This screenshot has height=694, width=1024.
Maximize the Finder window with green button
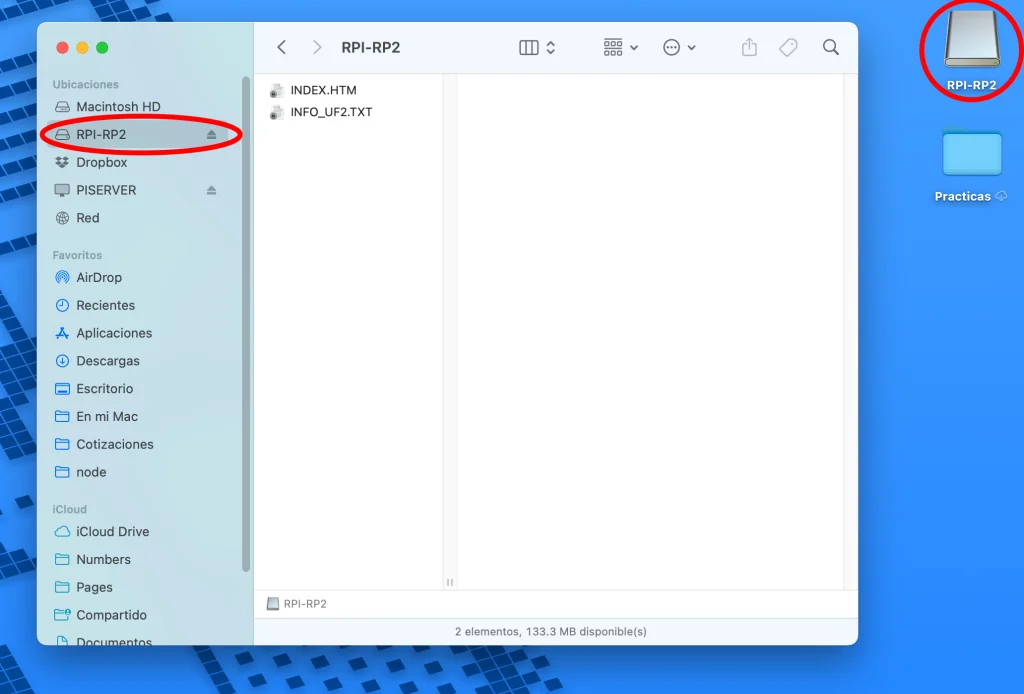click(102, 48)
